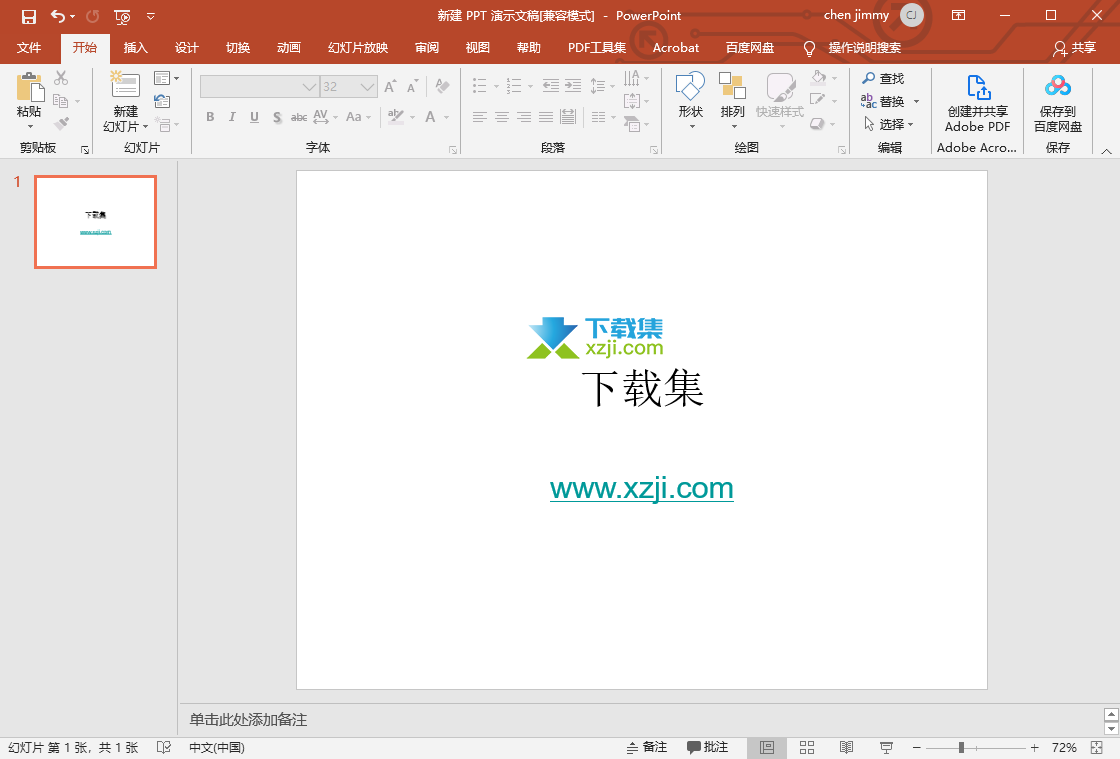Open shape fill color options
1120x759 pixels.
[823, 77]
